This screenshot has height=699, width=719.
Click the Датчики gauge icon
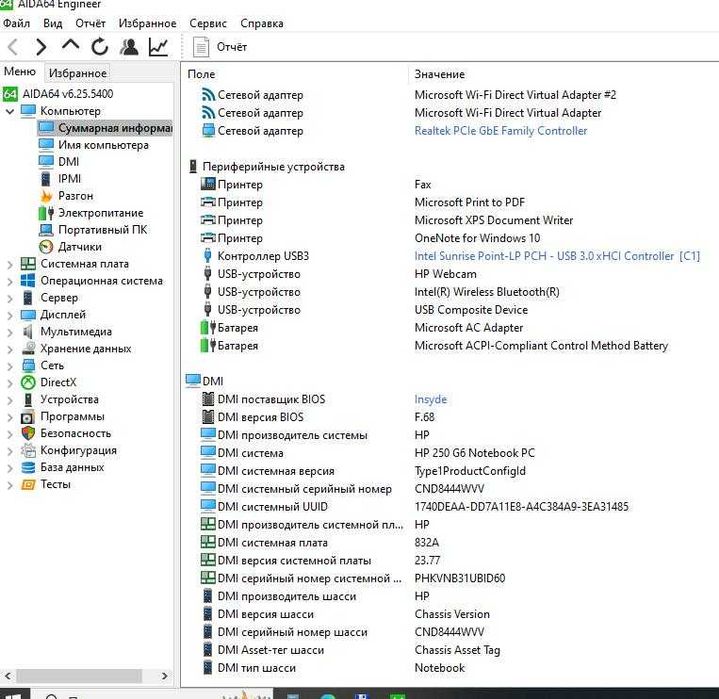point(46,247)
